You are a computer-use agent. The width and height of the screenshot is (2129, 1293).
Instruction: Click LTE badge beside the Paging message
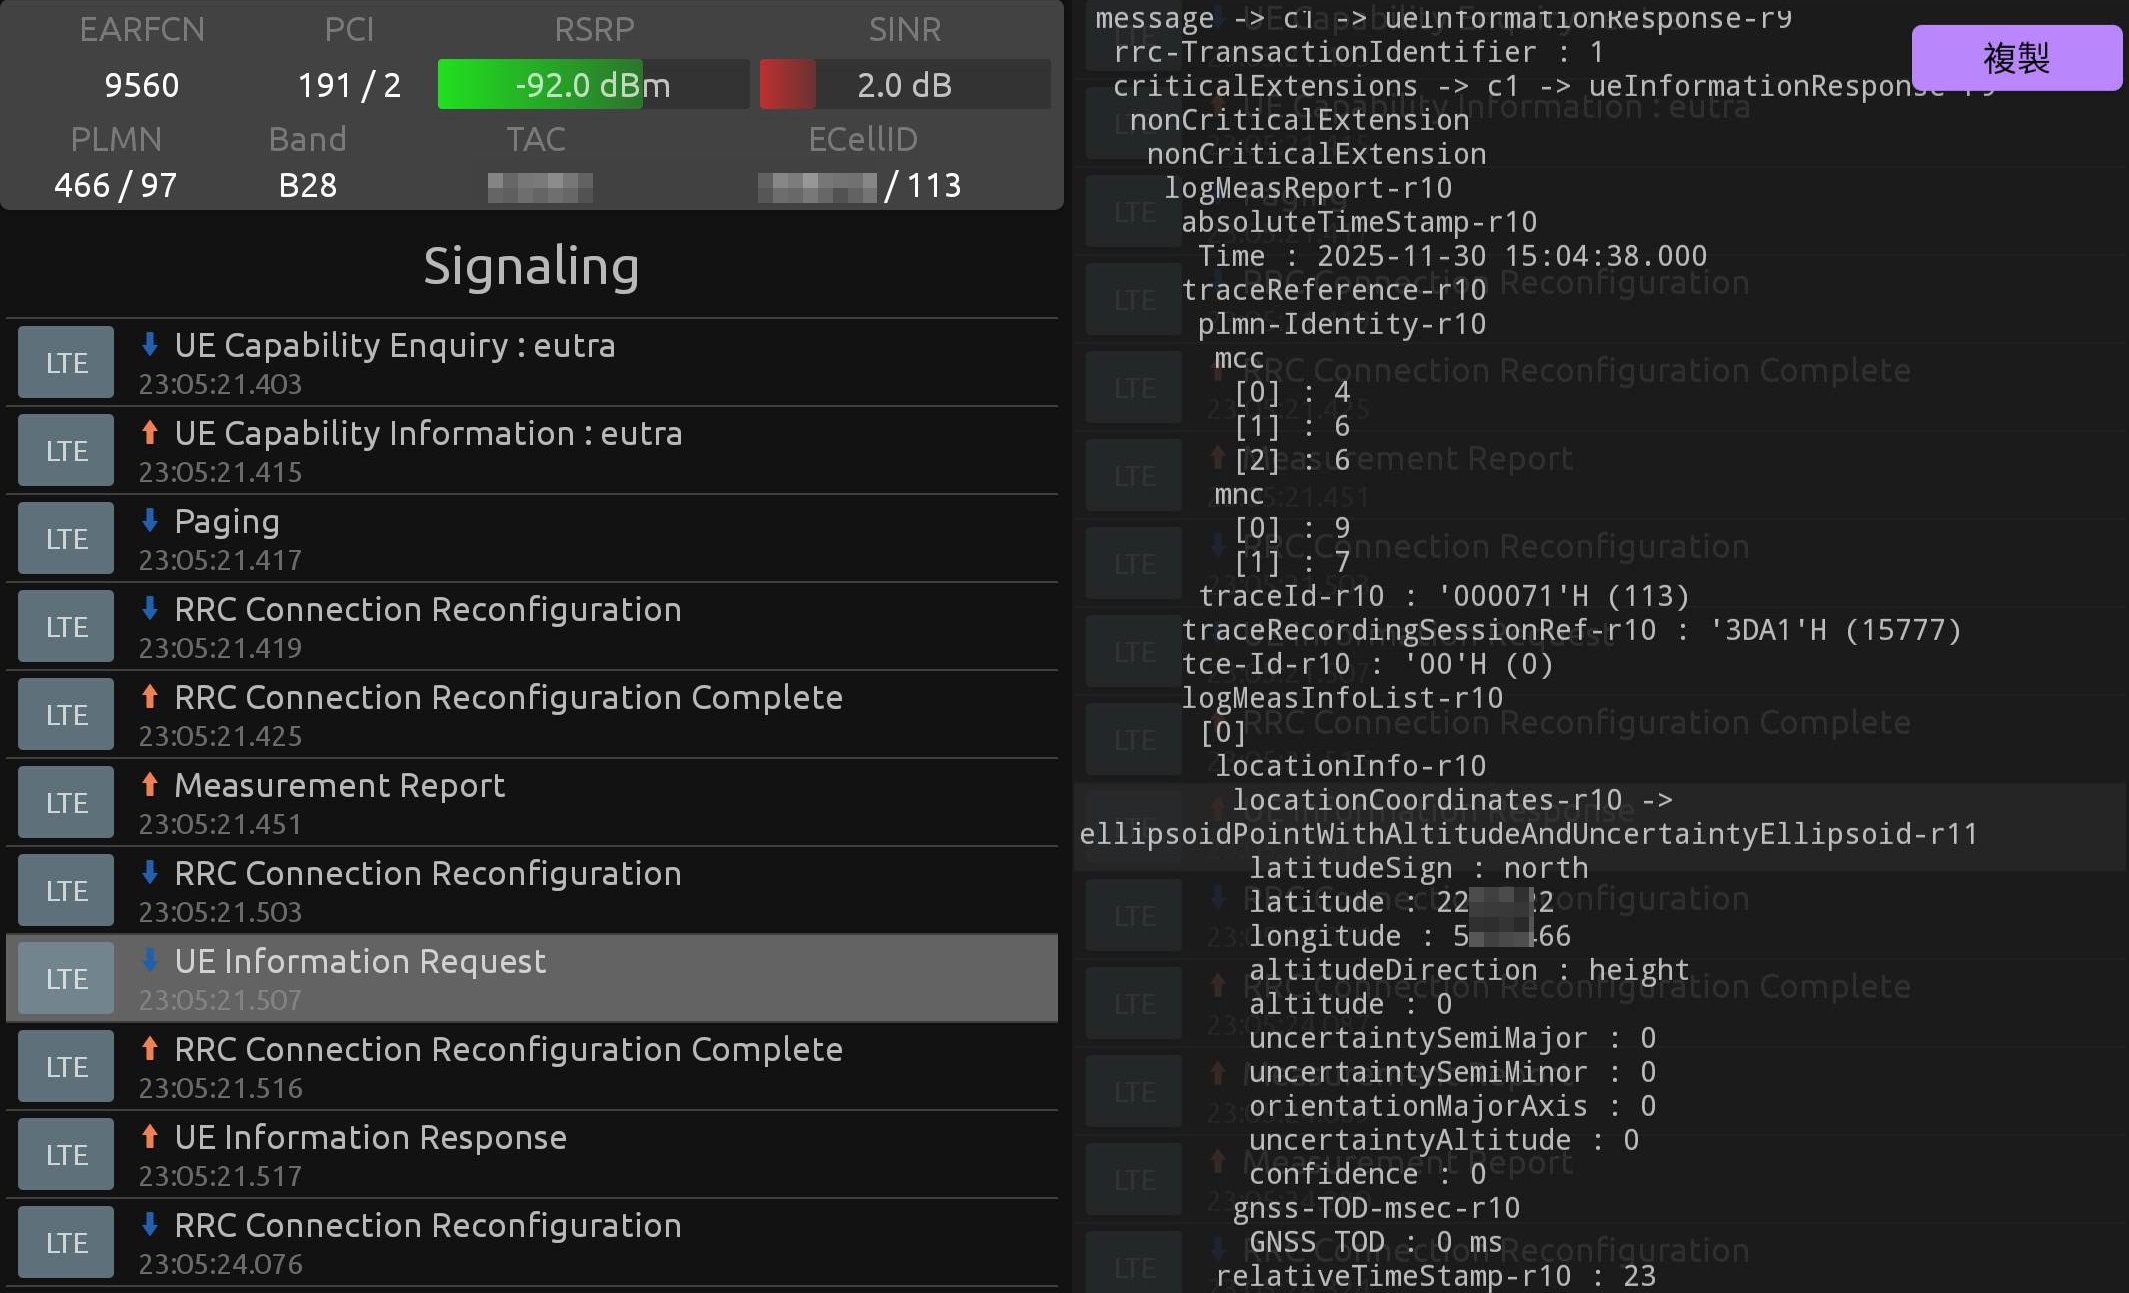(66, 539)
